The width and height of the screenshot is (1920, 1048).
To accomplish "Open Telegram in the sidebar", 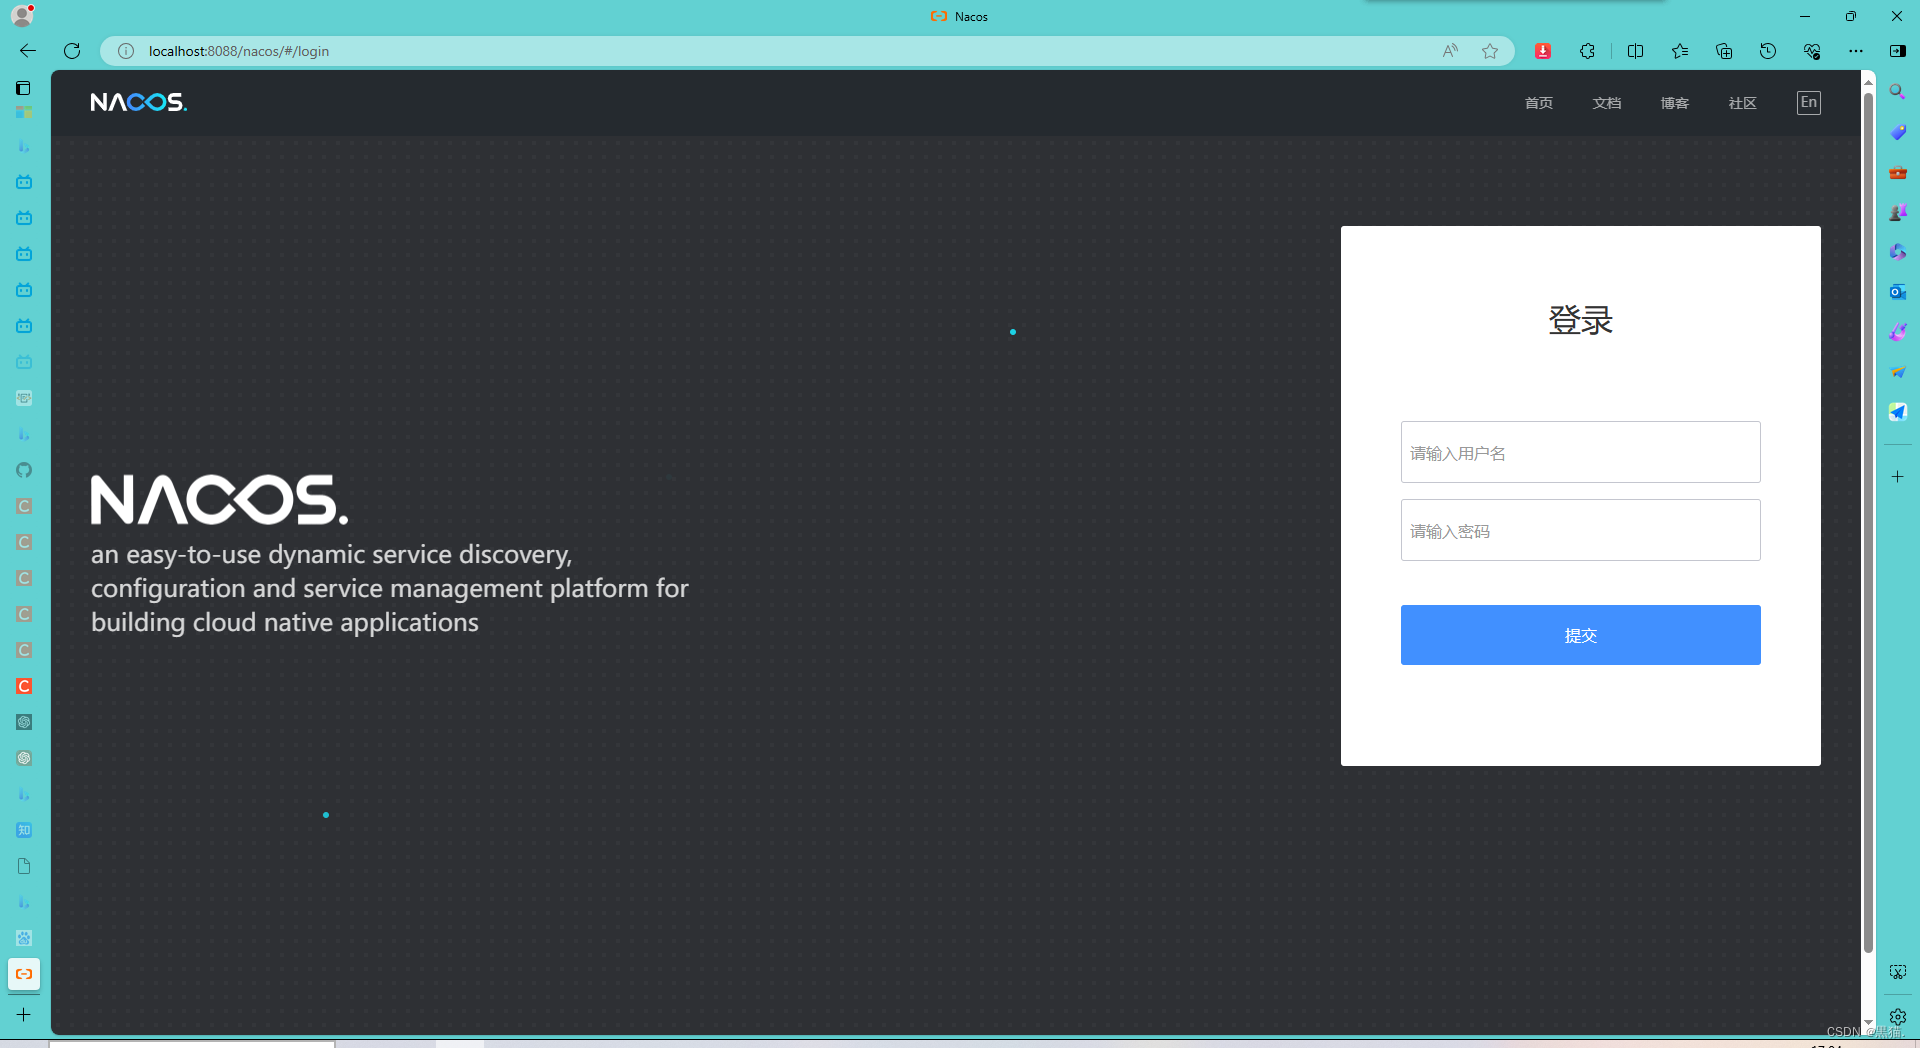I will point(1898,412).
